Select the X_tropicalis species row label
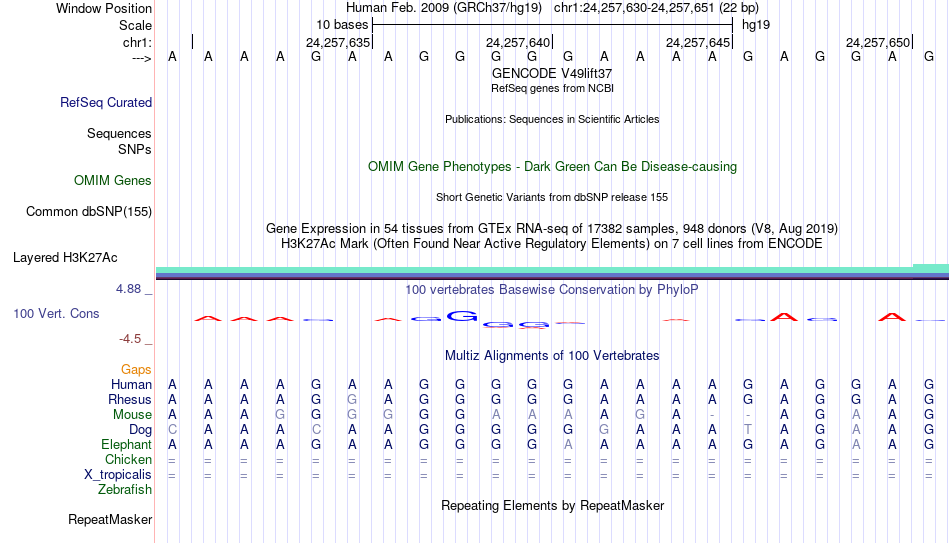The image size is (950, 543). coord(118,475)
